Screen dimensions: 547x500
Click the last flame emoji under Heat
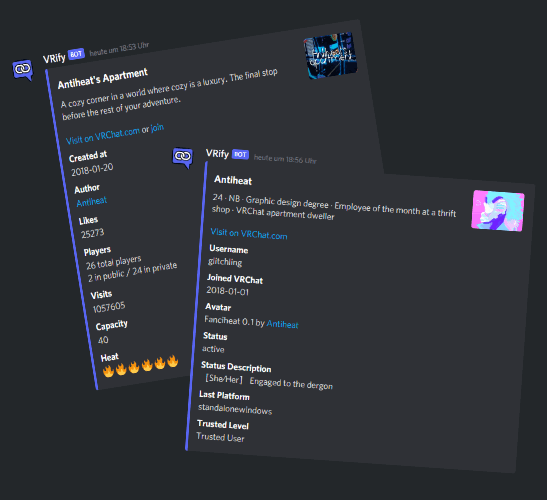point(172,361)
